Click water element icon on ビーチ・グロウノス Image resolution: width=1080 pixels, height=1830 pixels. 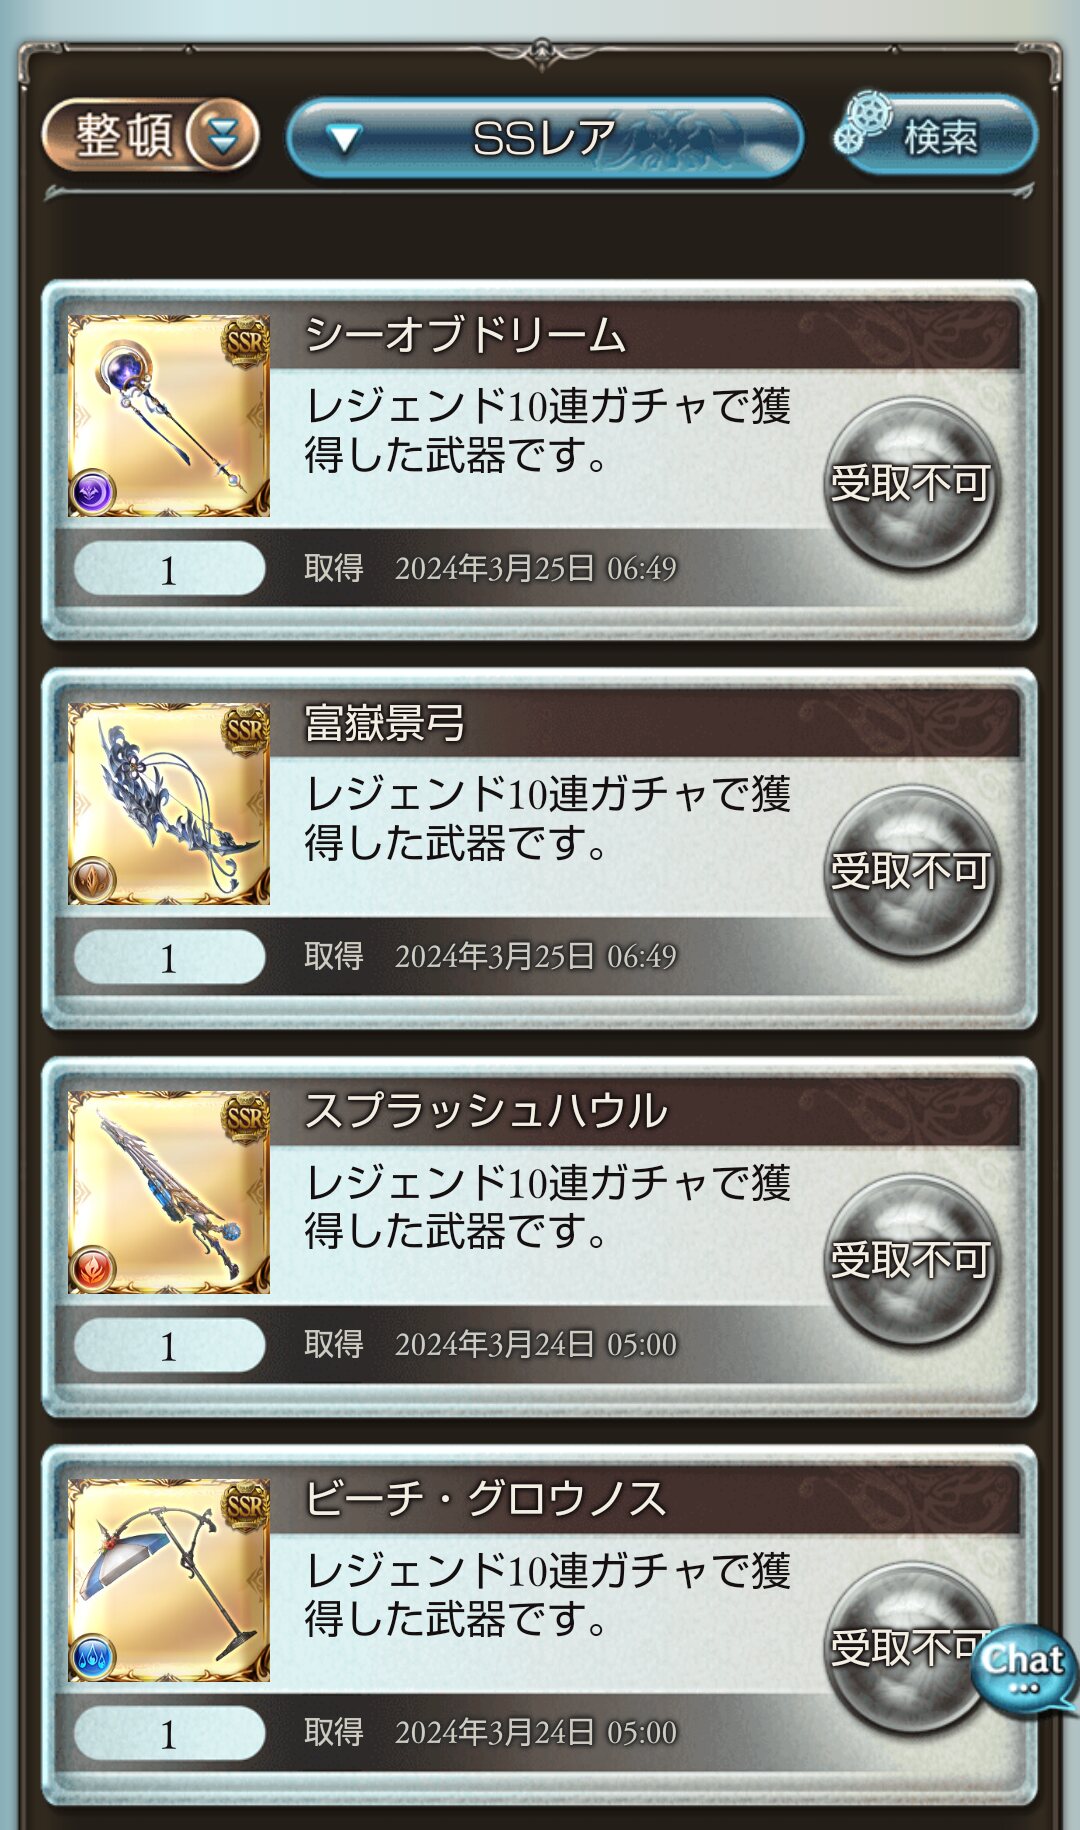click(x=93, y=1657)
